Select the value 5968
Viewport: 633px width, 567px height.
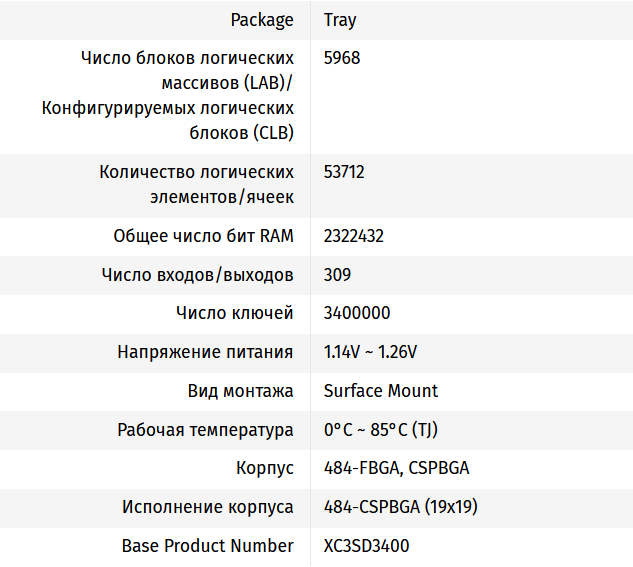coord(342,58)
